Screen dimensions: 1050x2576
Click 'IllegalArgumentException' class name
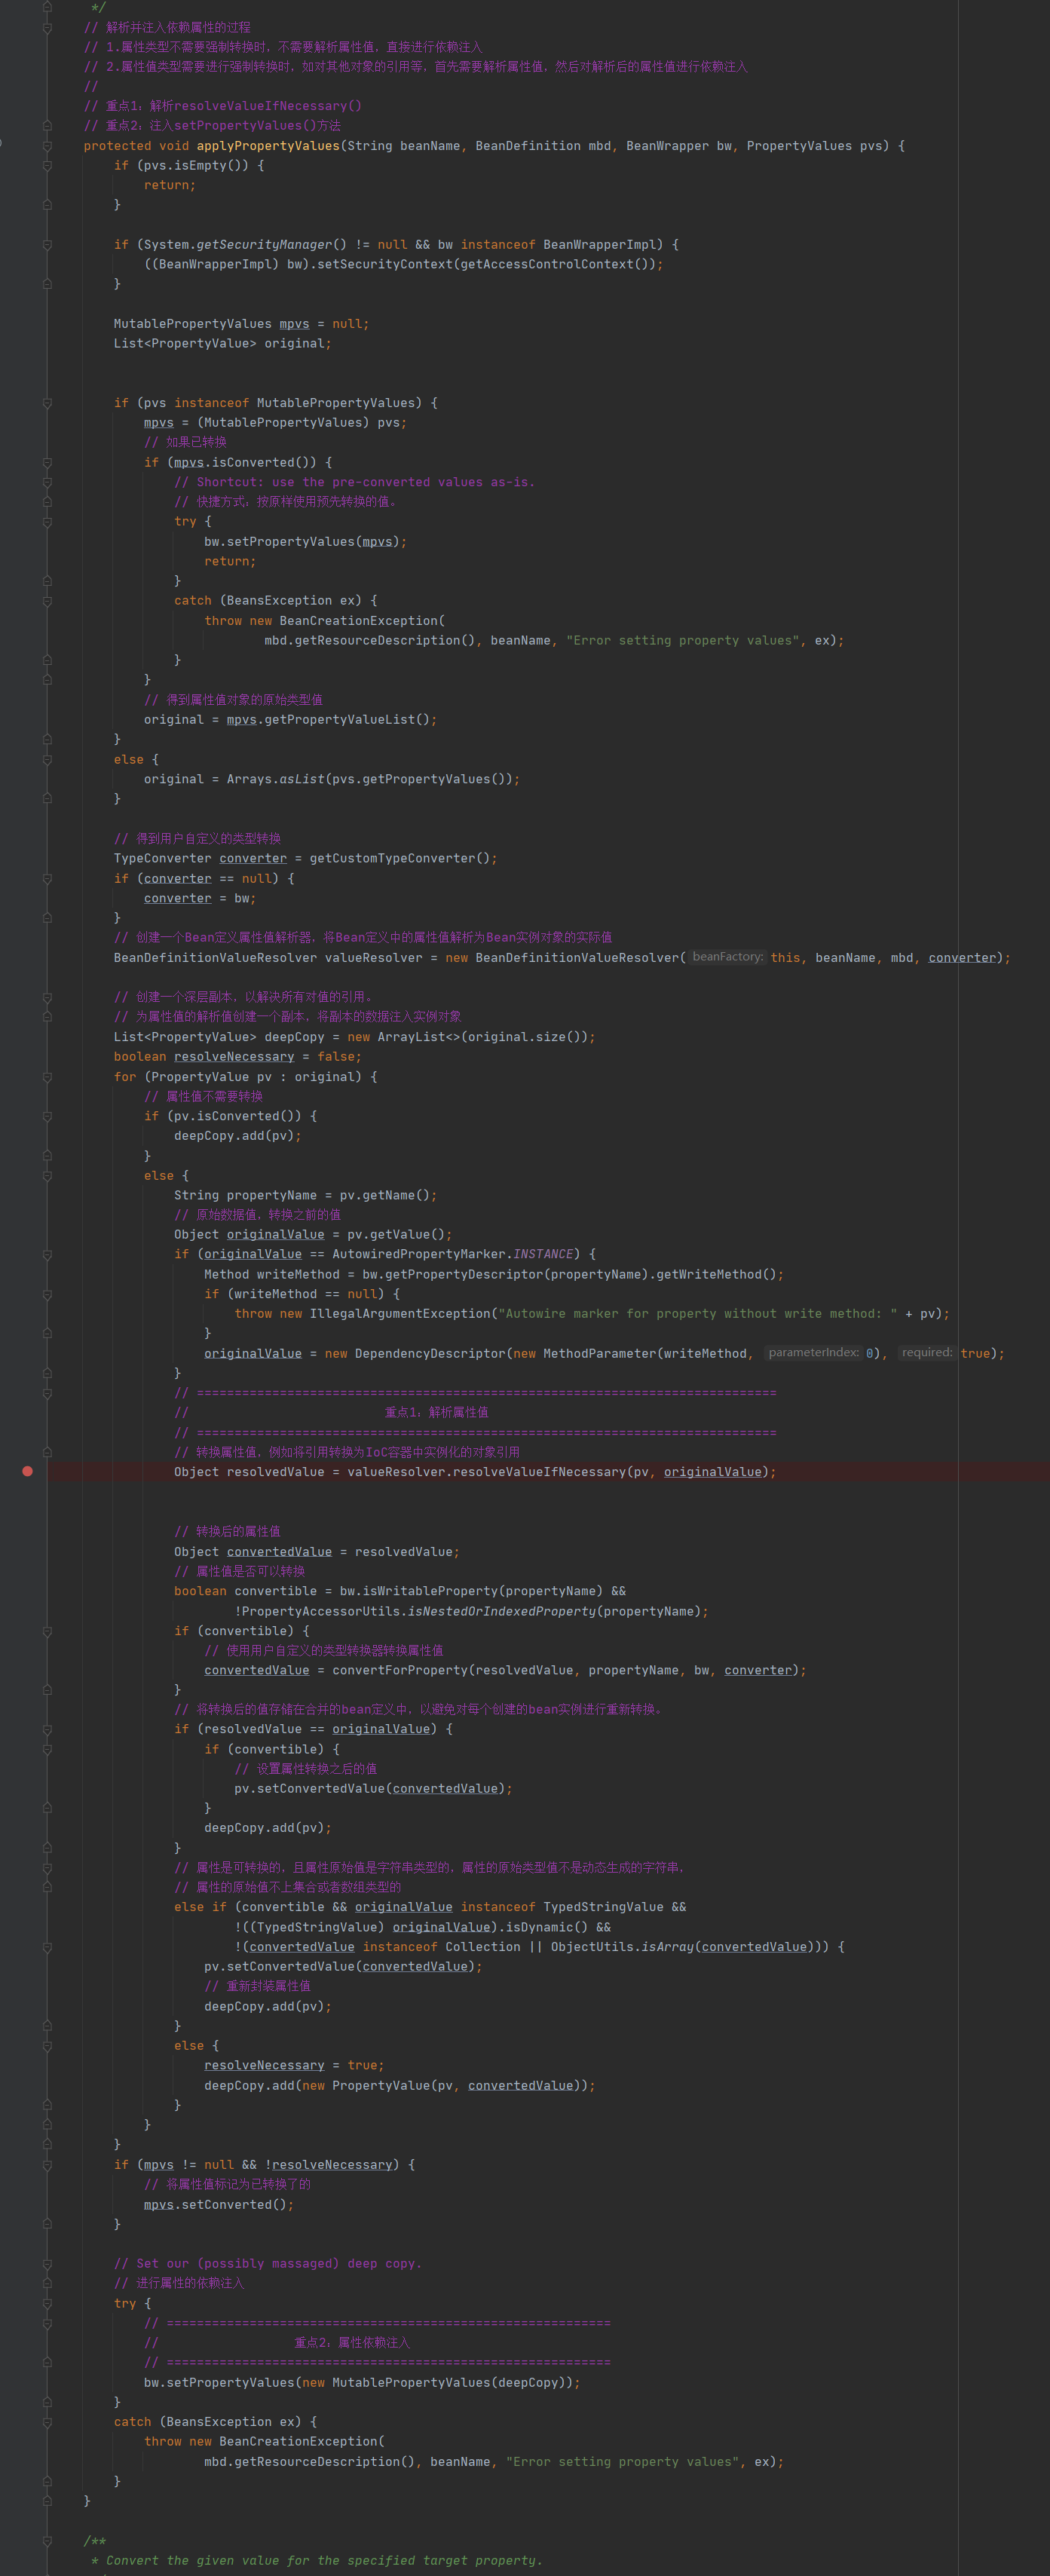400,1314
